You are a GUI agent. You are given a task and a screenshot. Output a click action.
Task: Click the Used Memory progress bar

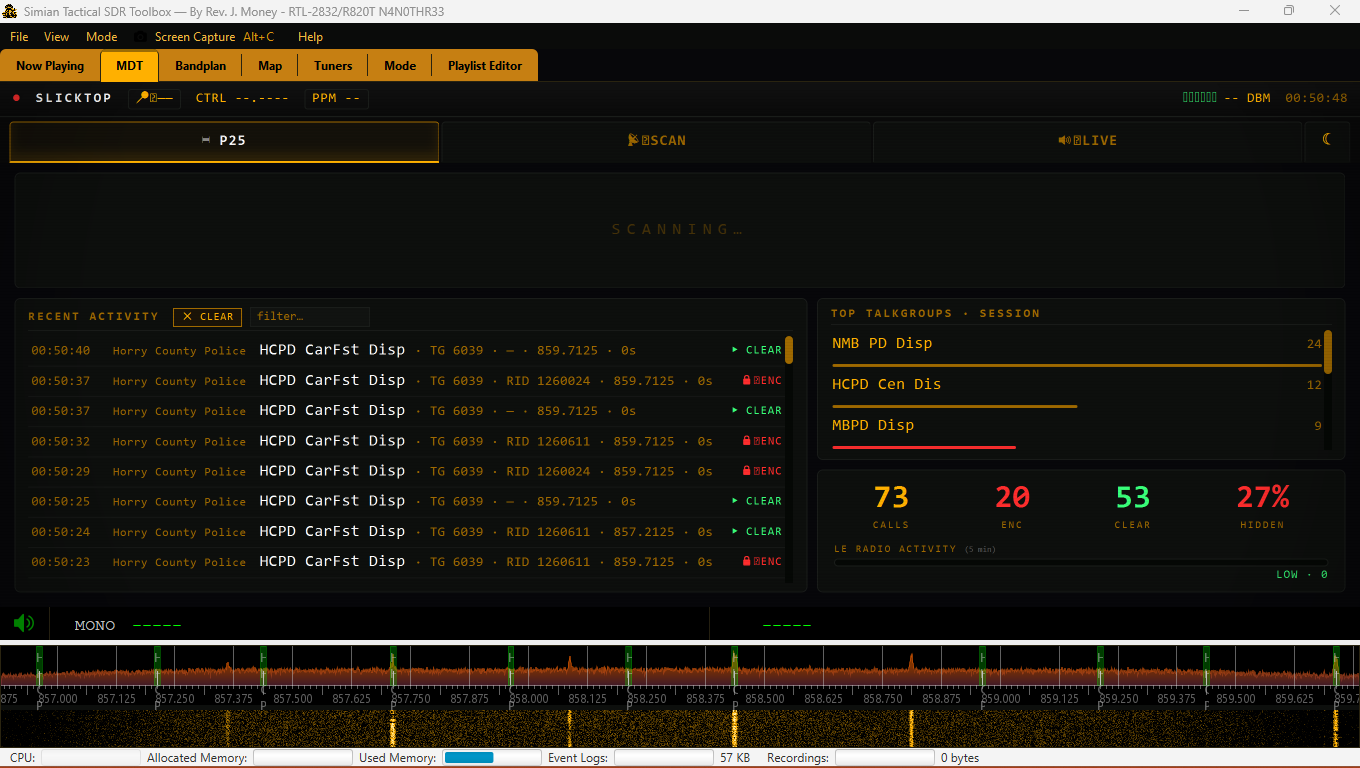tap(492, 758)
